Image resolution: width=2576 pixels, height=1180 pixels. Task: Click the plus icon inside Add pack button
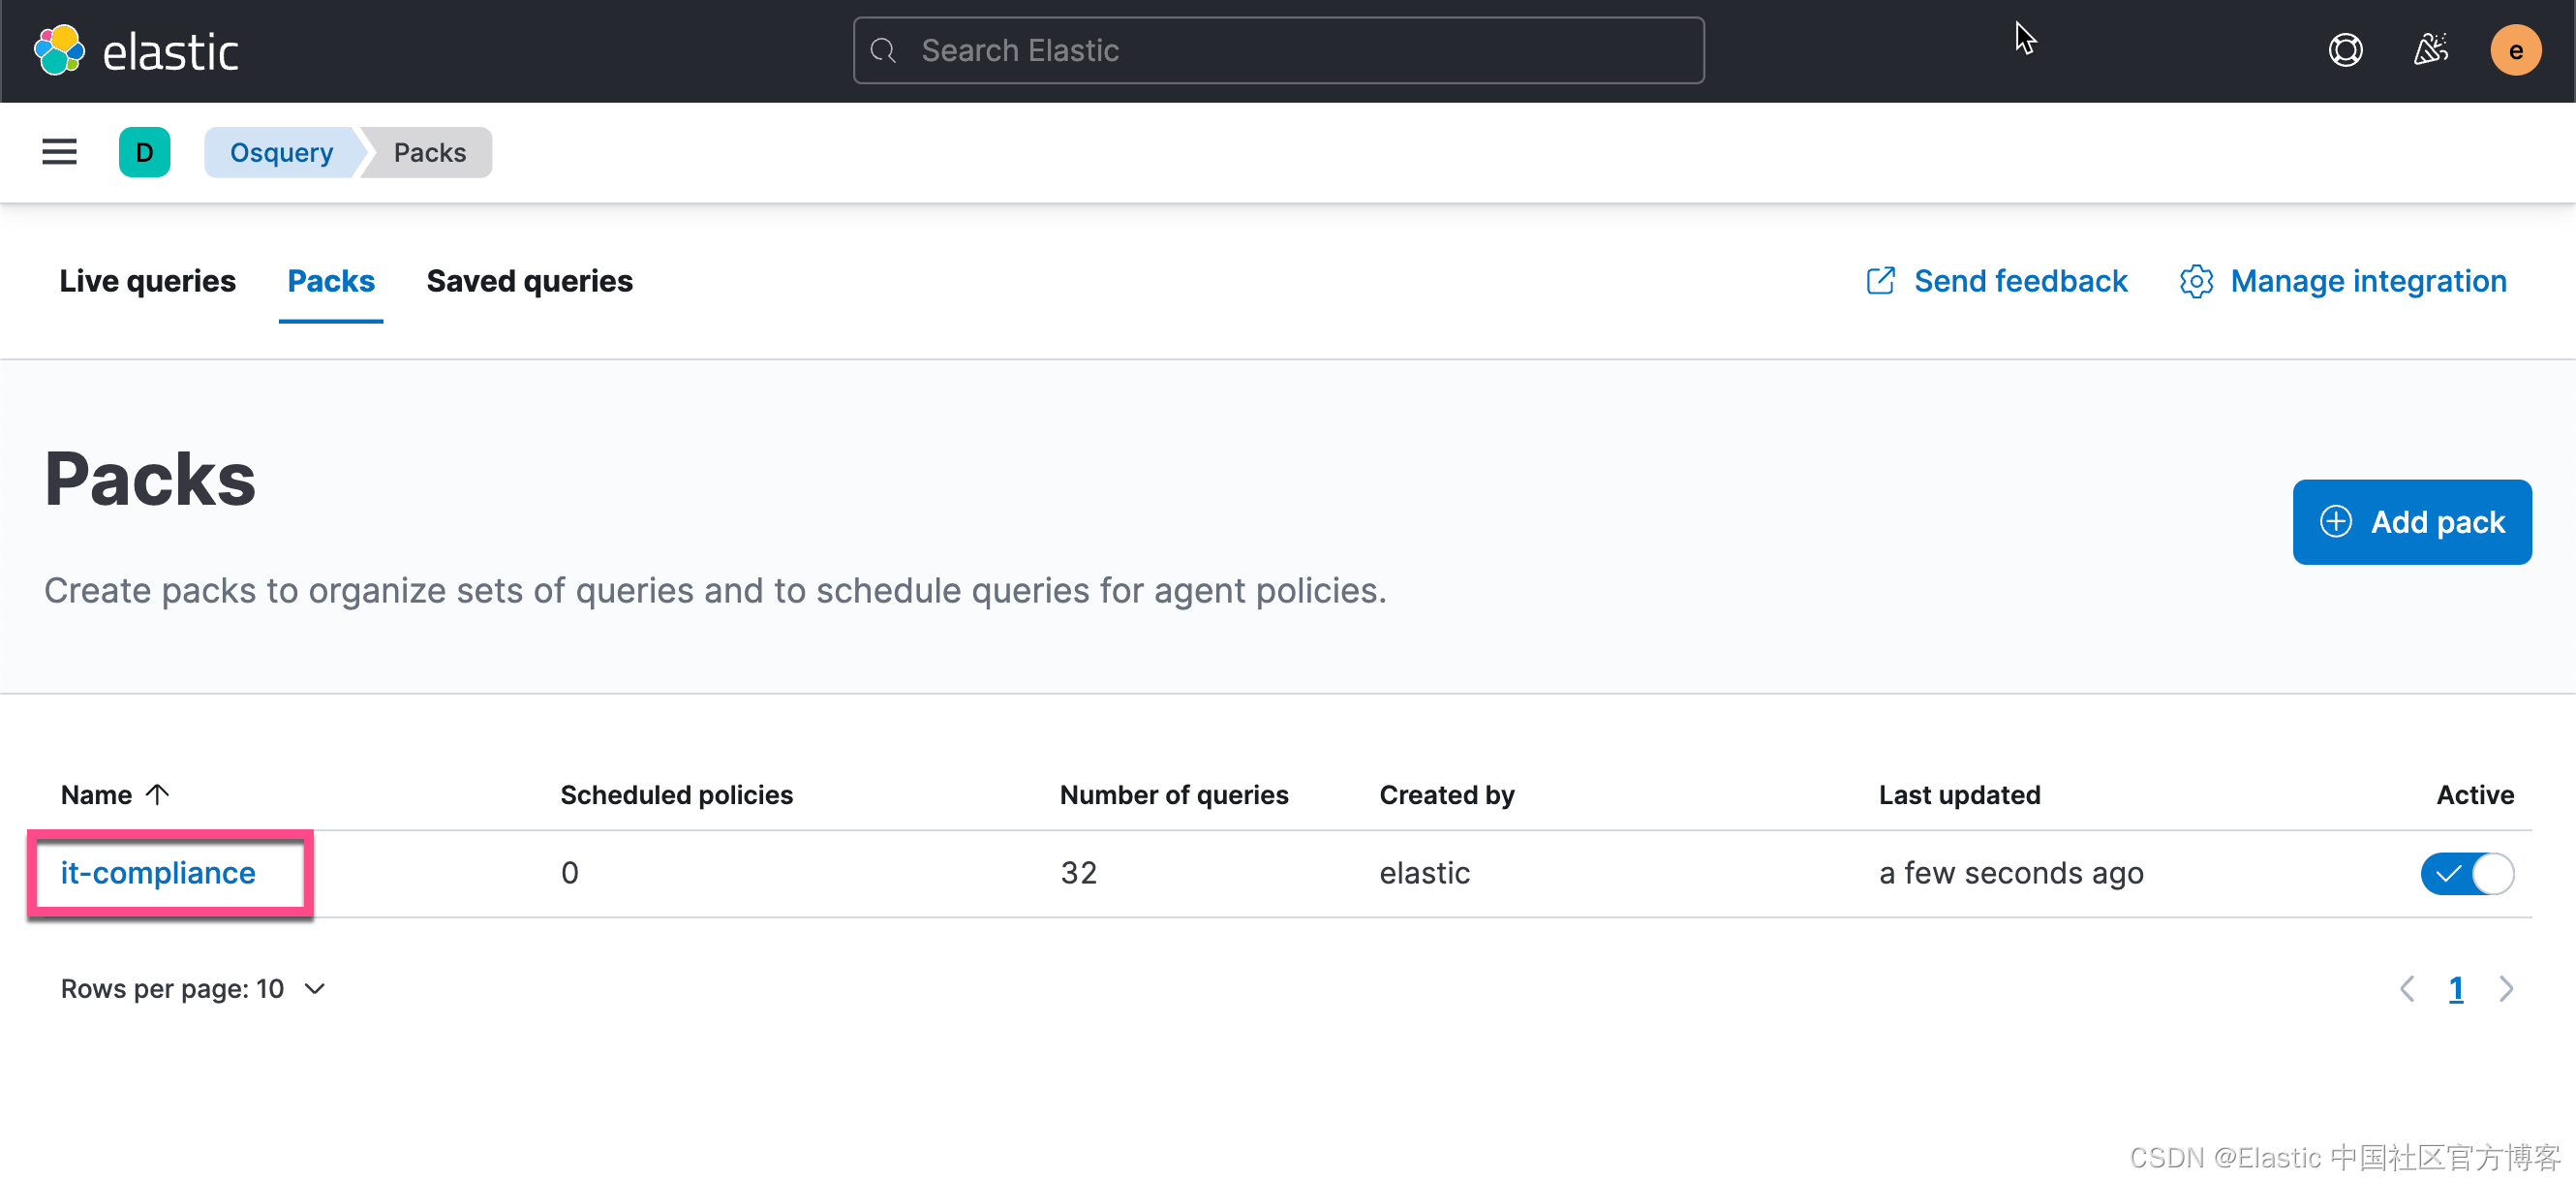coord(2336,521)
